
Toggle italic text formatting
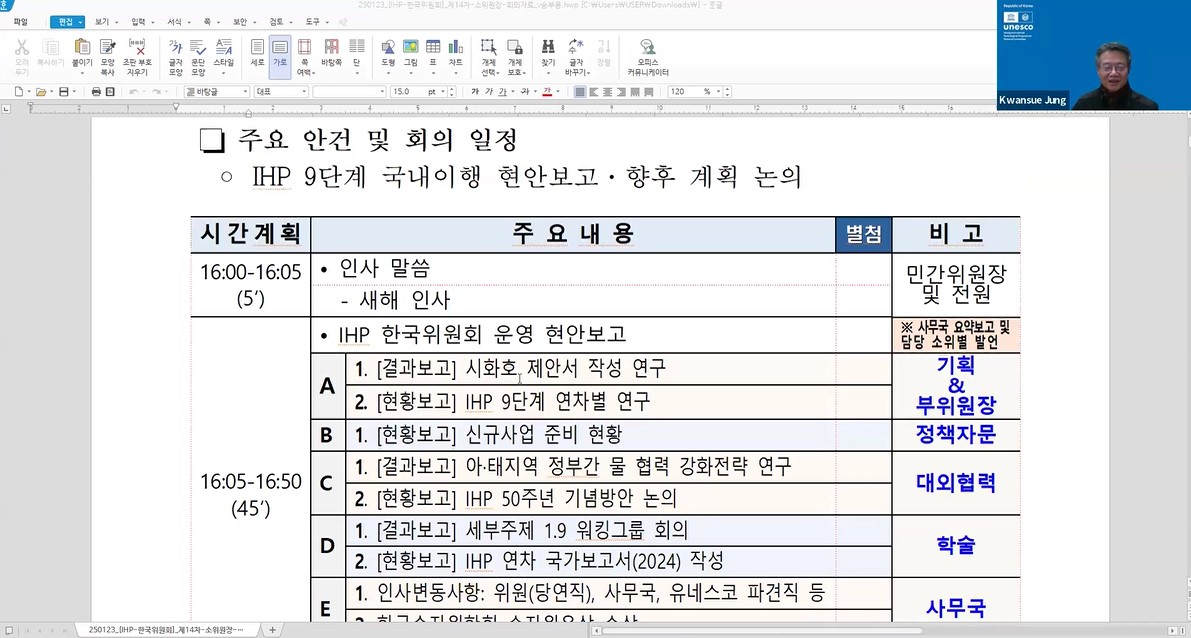tap(488, 92)
